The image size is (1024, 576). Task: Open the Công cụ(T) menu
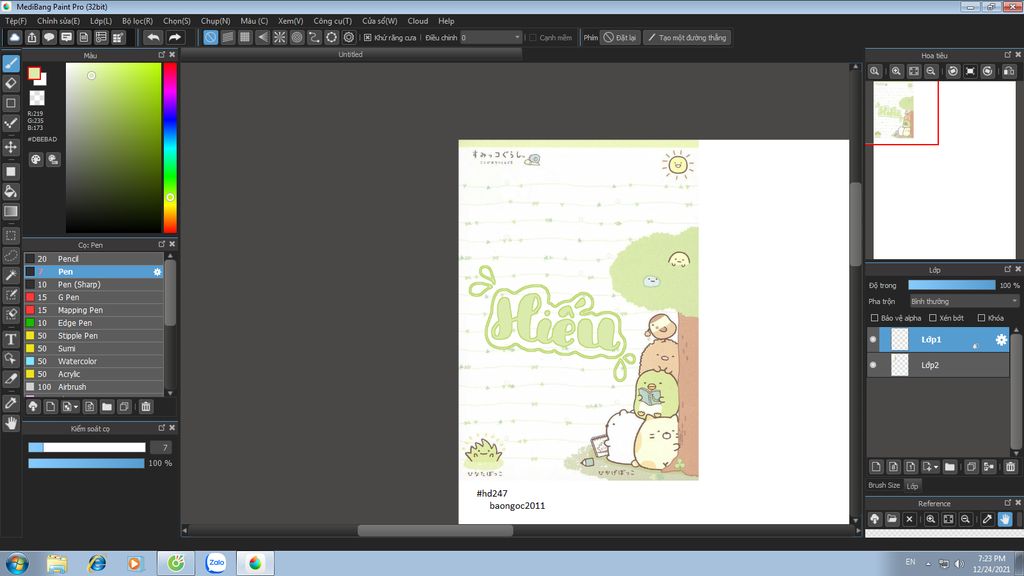tap(332, 21)
